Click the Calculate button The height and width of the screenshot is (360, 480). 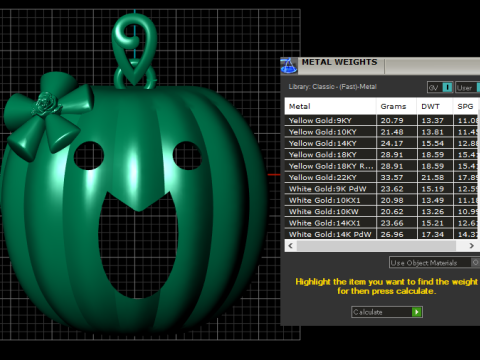(x=387, y=312)
